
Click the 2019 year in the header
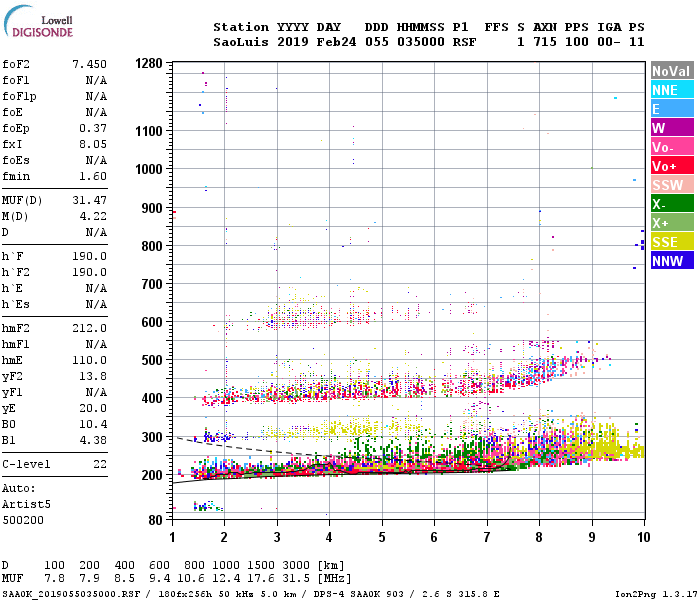pyautogui.click(x=293, y=42)
